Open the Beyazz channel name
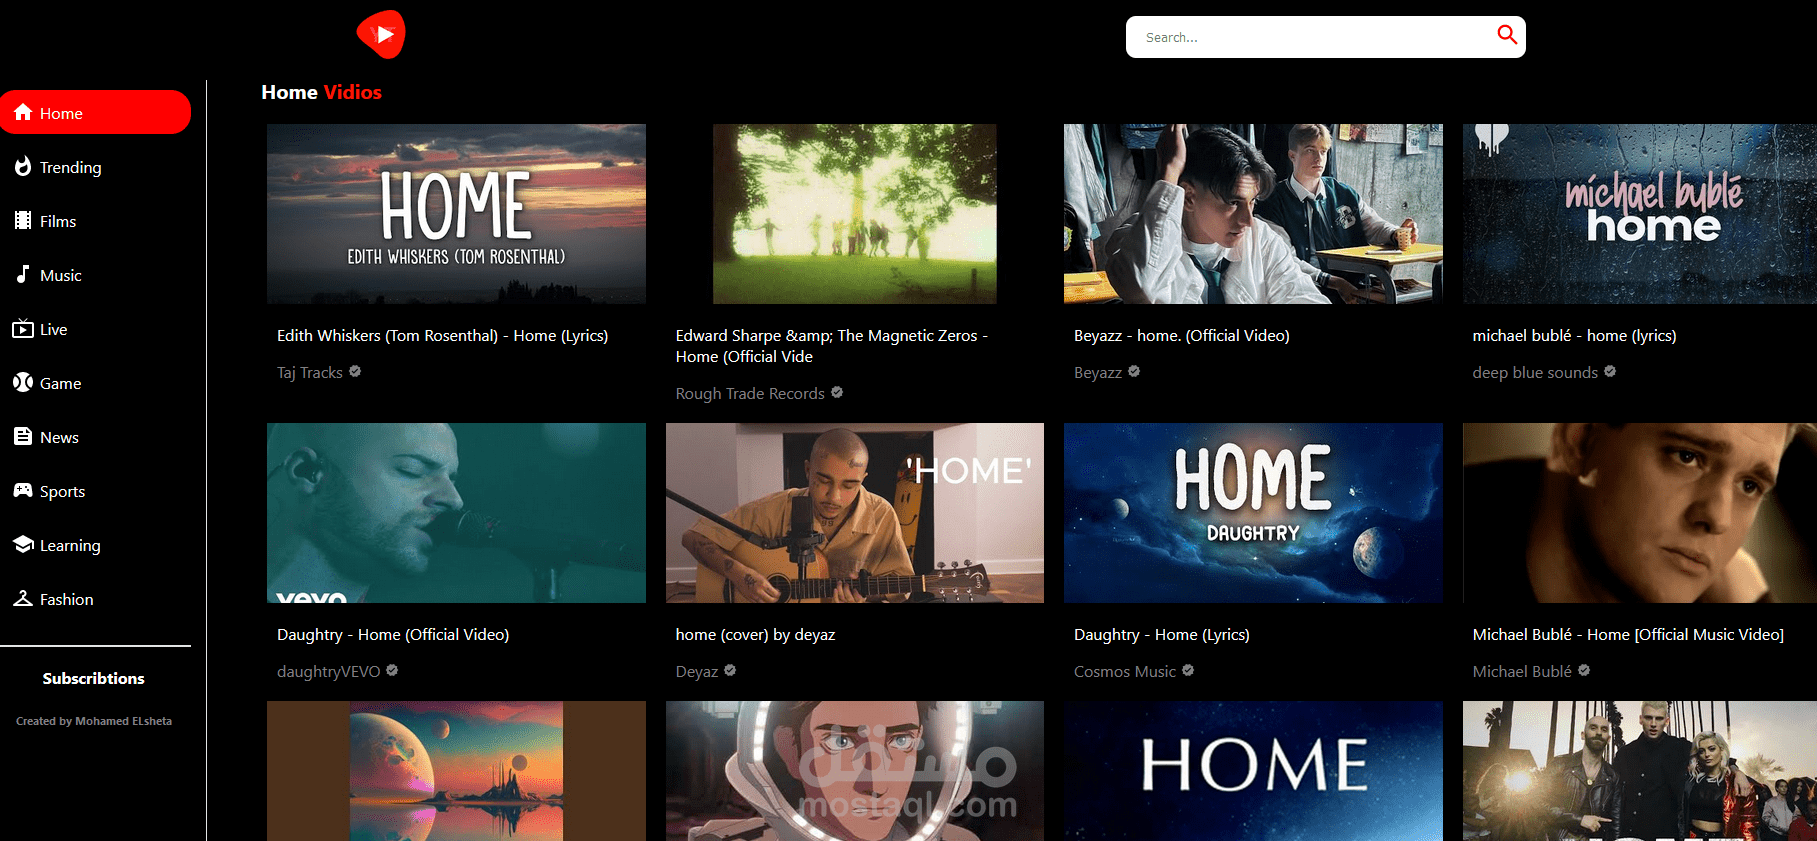1817x841 pixels. (x=1098, y=373)
